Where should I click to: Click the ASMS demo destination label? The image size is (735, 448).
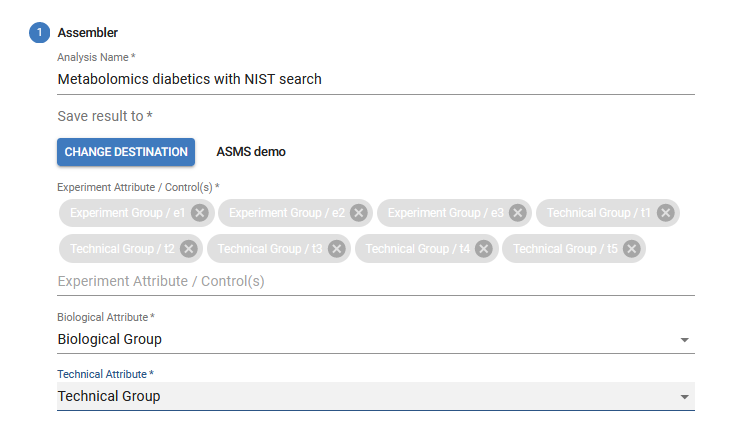point(251,152)
